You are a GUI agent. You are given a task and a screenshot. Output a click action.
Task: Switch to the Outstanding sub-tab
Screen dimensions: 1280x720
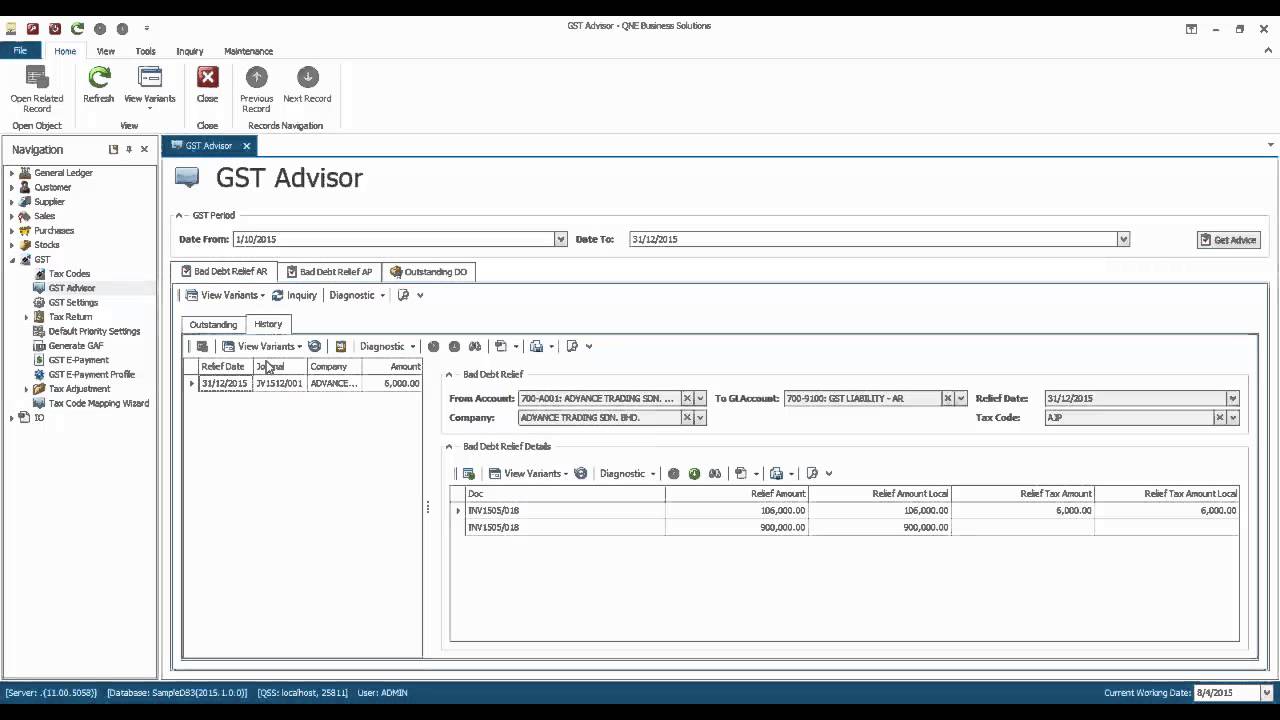point(213,324)
